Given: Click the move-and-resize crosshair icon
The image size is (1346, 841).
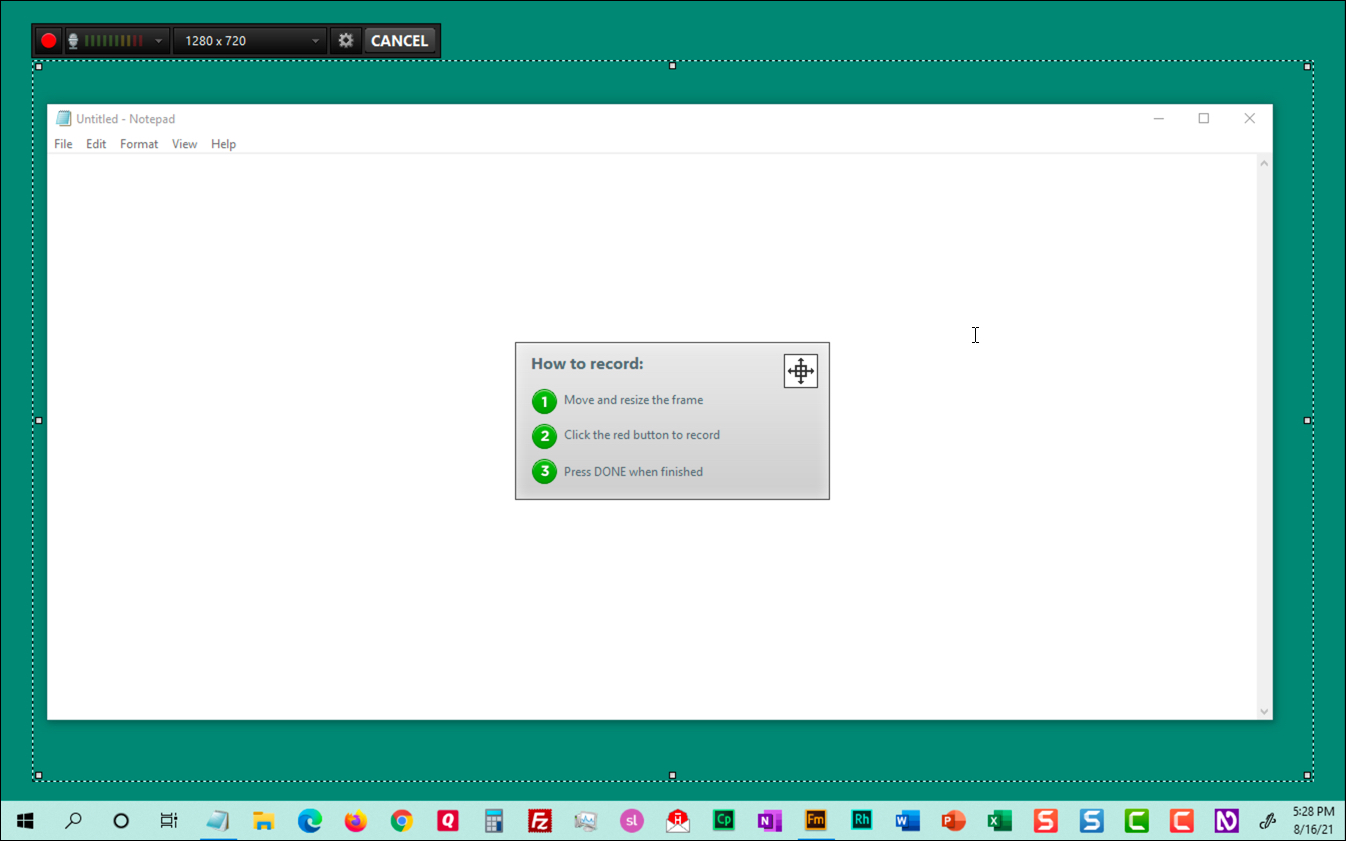Looking at the screenshot, I should pos(800,370).
